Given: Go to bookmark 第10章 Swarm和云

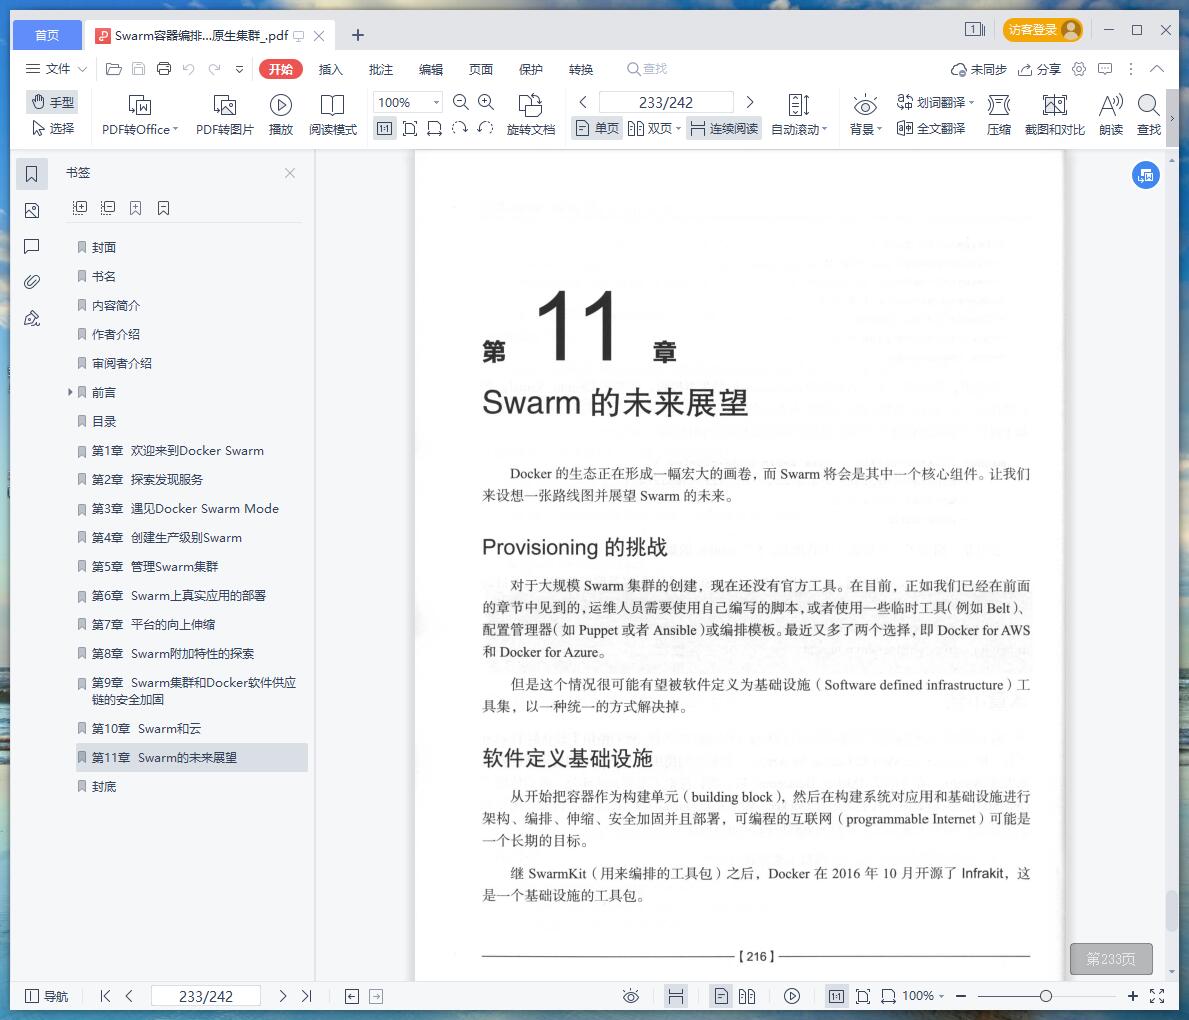Looking at the screenshot, I should point(146,729).
